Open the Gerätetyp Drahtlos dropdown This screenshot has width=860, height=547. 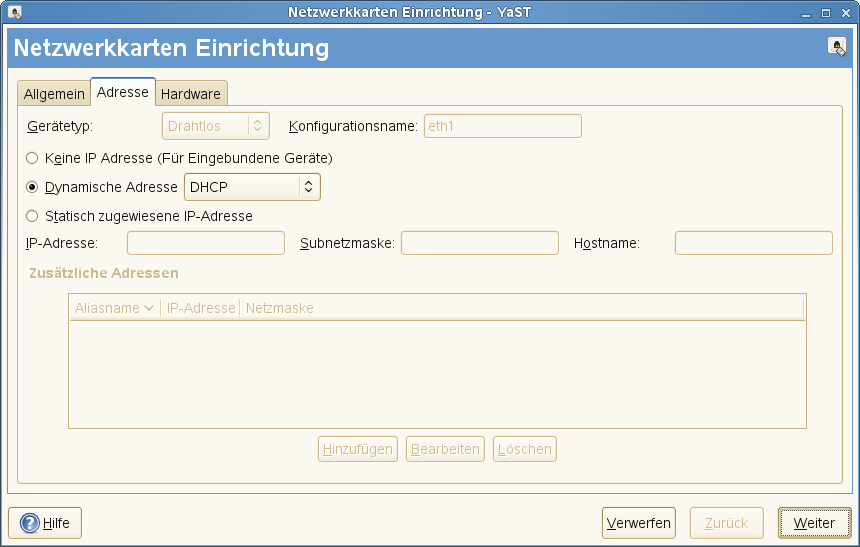click(x=216, y=126)
